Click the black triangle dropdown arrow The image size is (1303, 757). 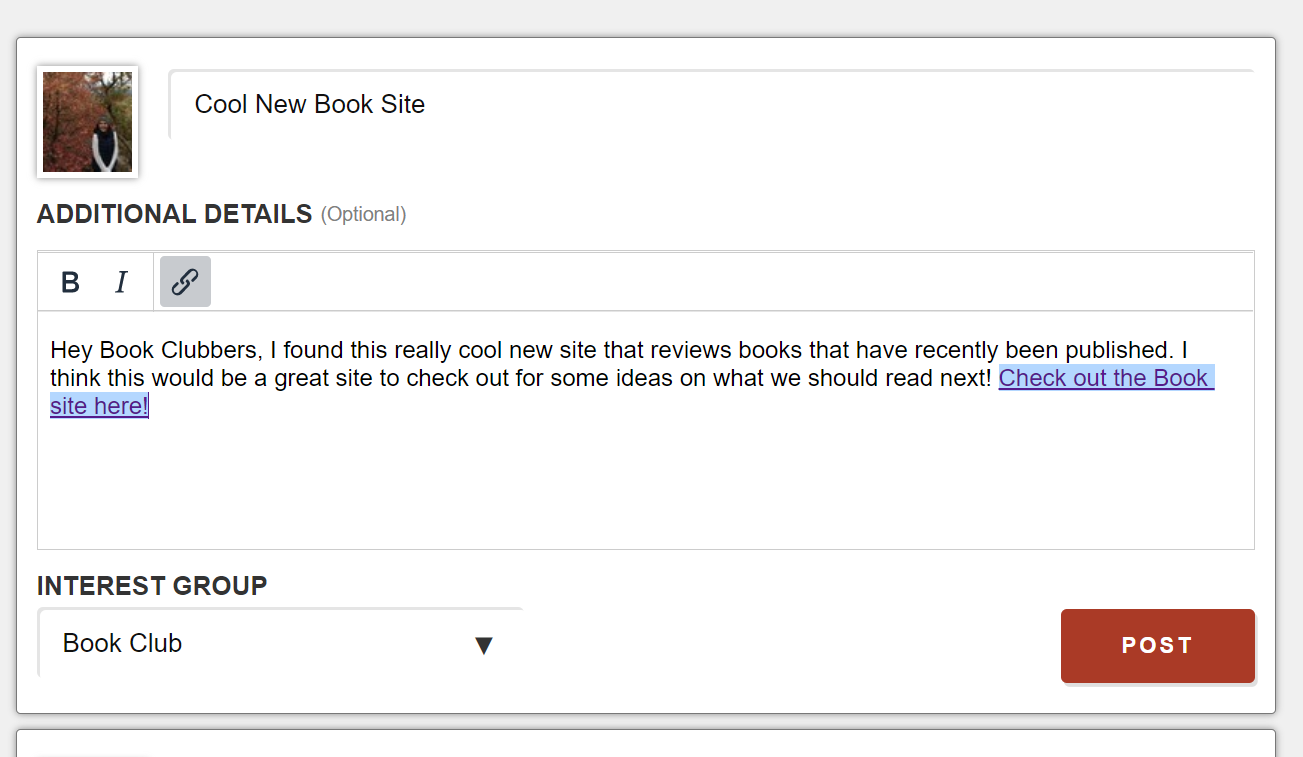pyautogui.click(x=484, y=646)
